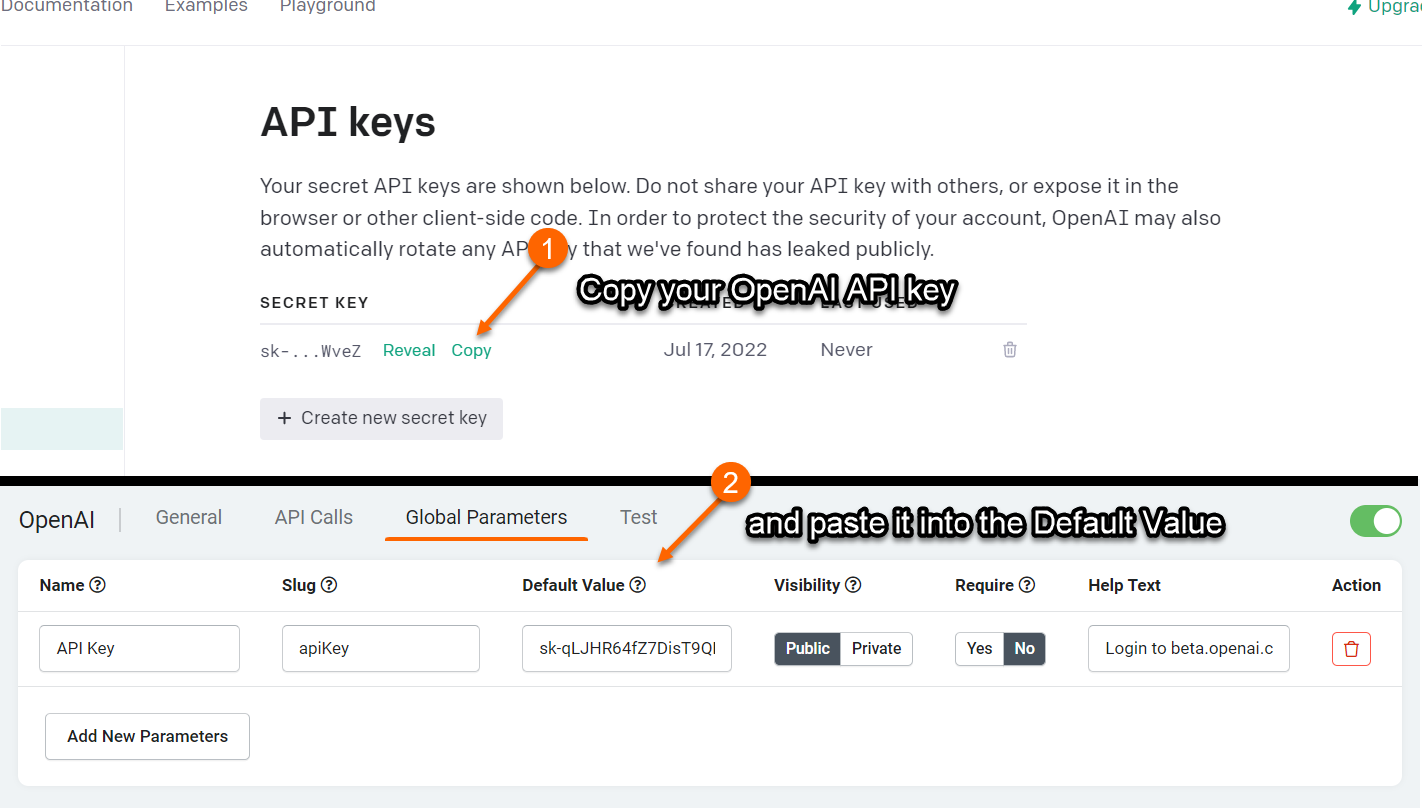Click the Default Value input field
Viewport: 1422px width, 808px height.
[x=627, y=649]
